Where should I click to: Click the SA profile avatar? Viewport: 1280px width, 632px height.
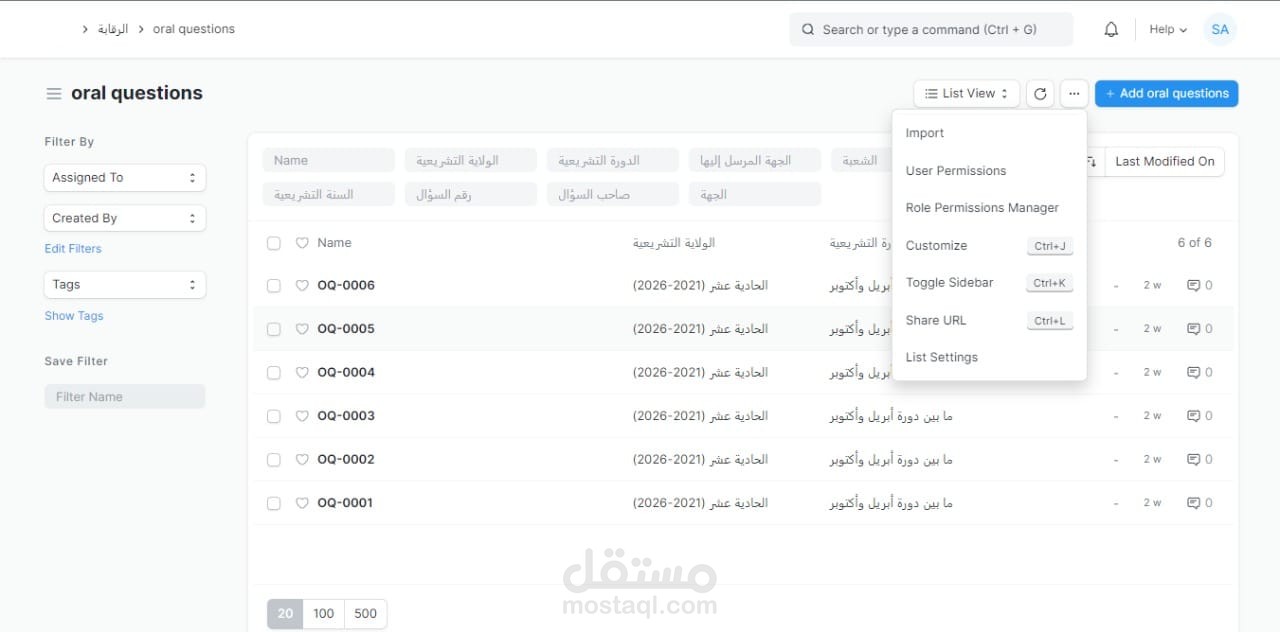1219,29
